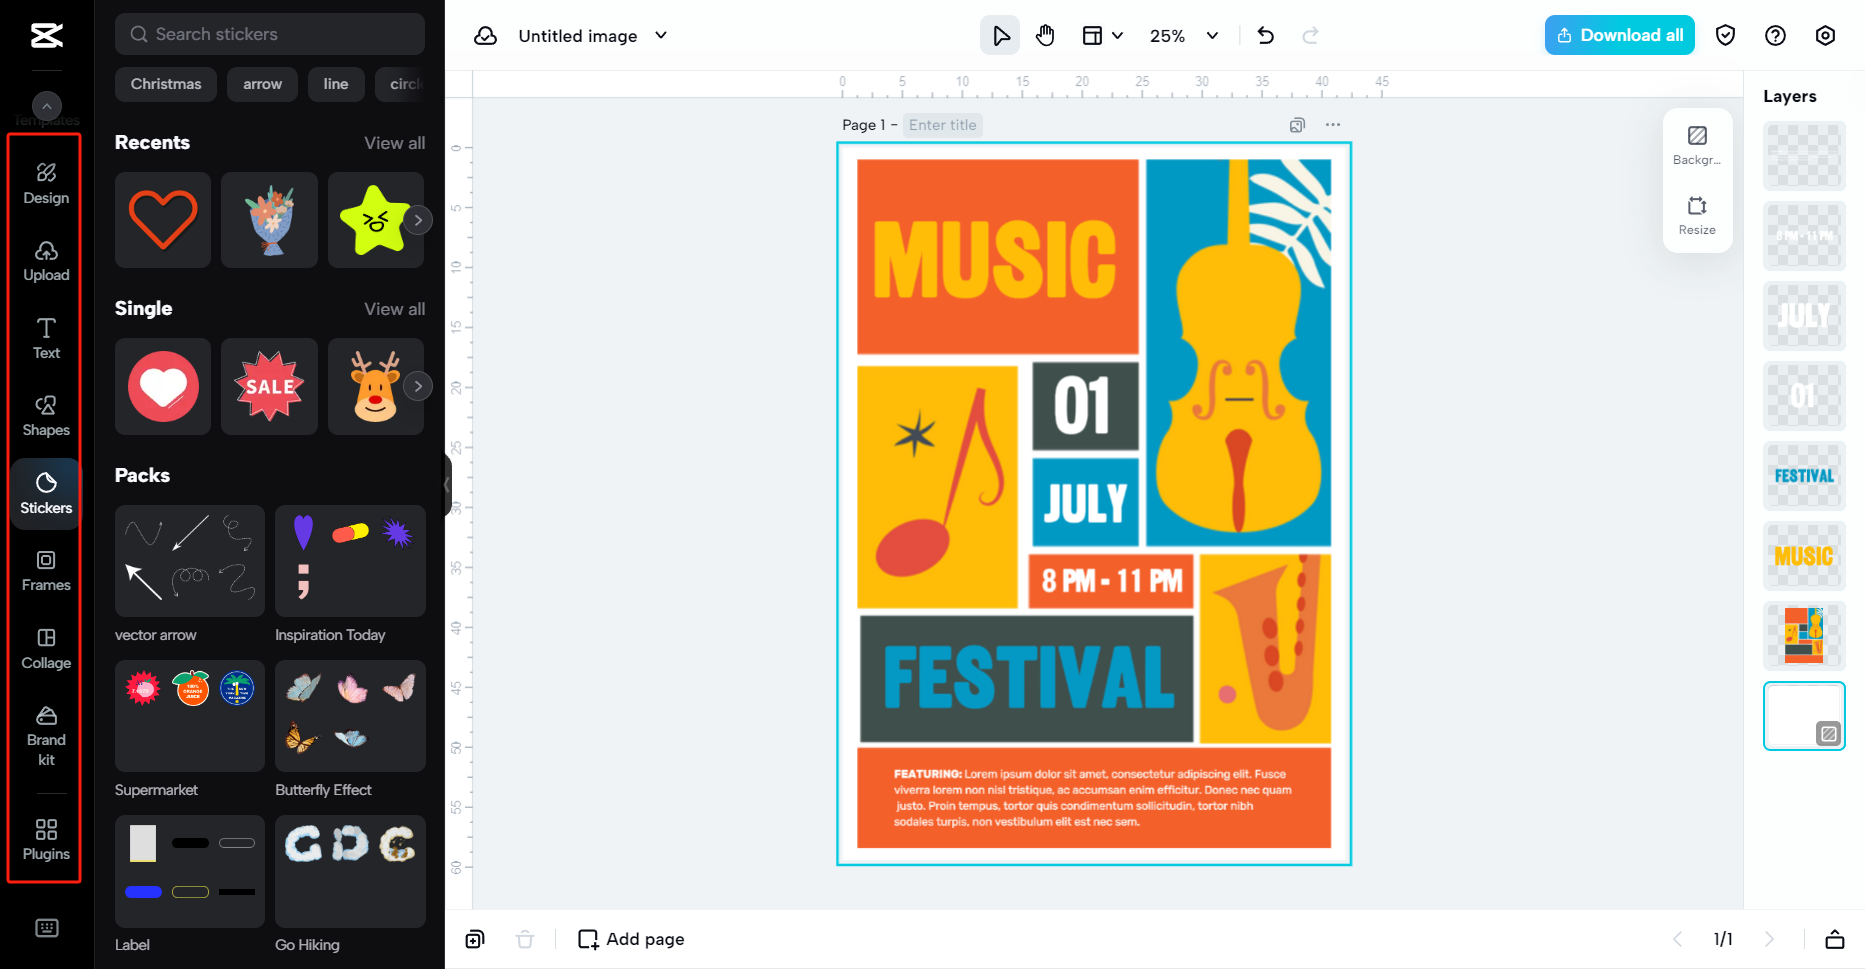This screenshot has height=969, width=1865.
Task: Open the Resize tool
Action: tap(1697, 215)
